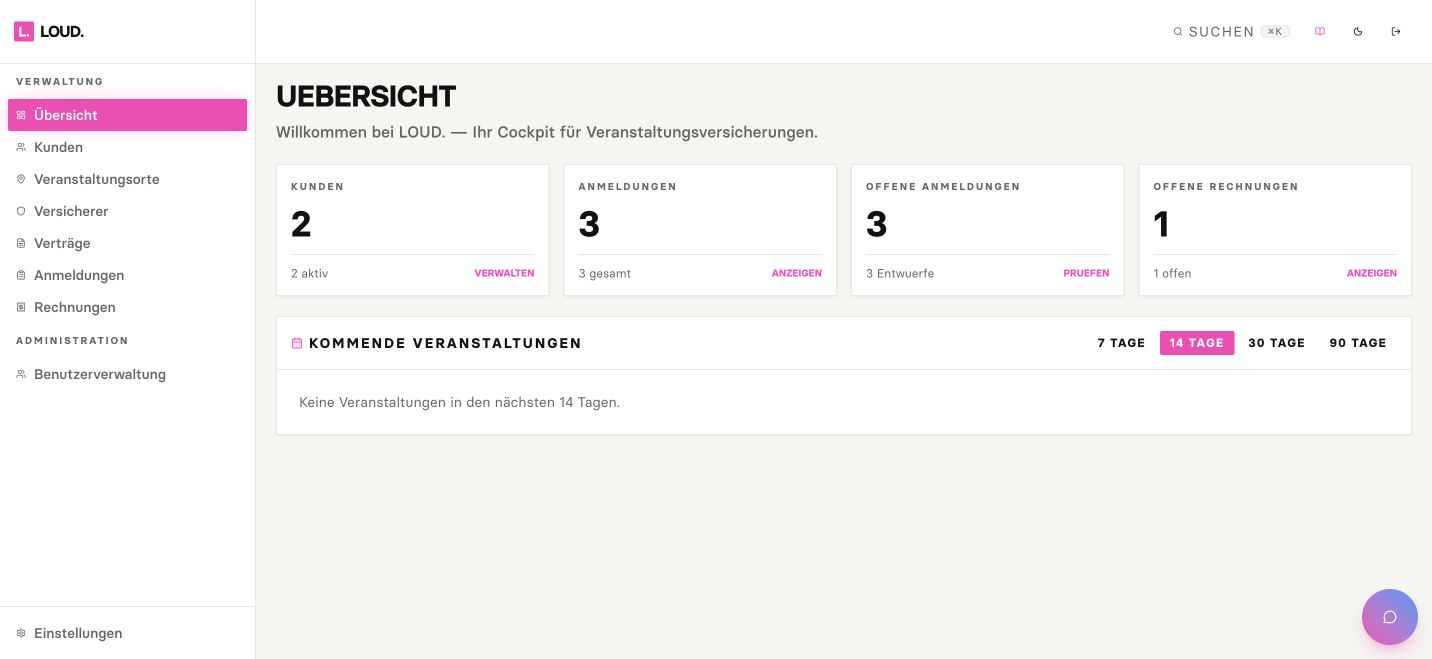Open Einstellungen at the bottom of the sidebar
This screenshot has width=1432, height=659.
[x=127, y=633]
